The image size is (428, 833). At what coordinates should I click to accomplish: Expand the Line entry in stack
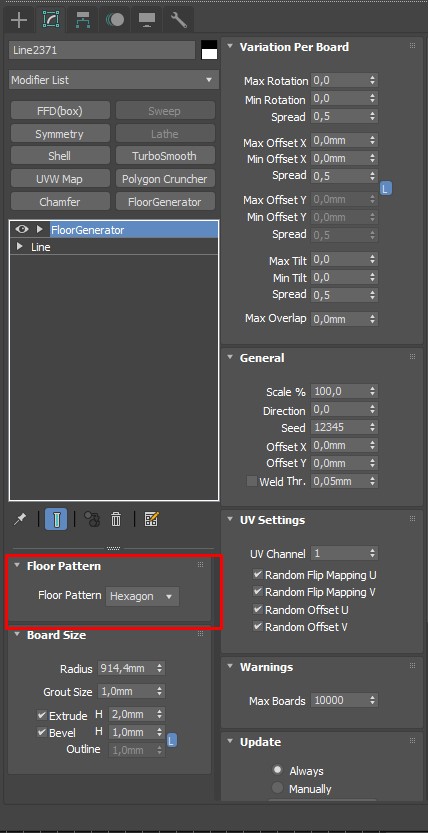pos(20,246)
